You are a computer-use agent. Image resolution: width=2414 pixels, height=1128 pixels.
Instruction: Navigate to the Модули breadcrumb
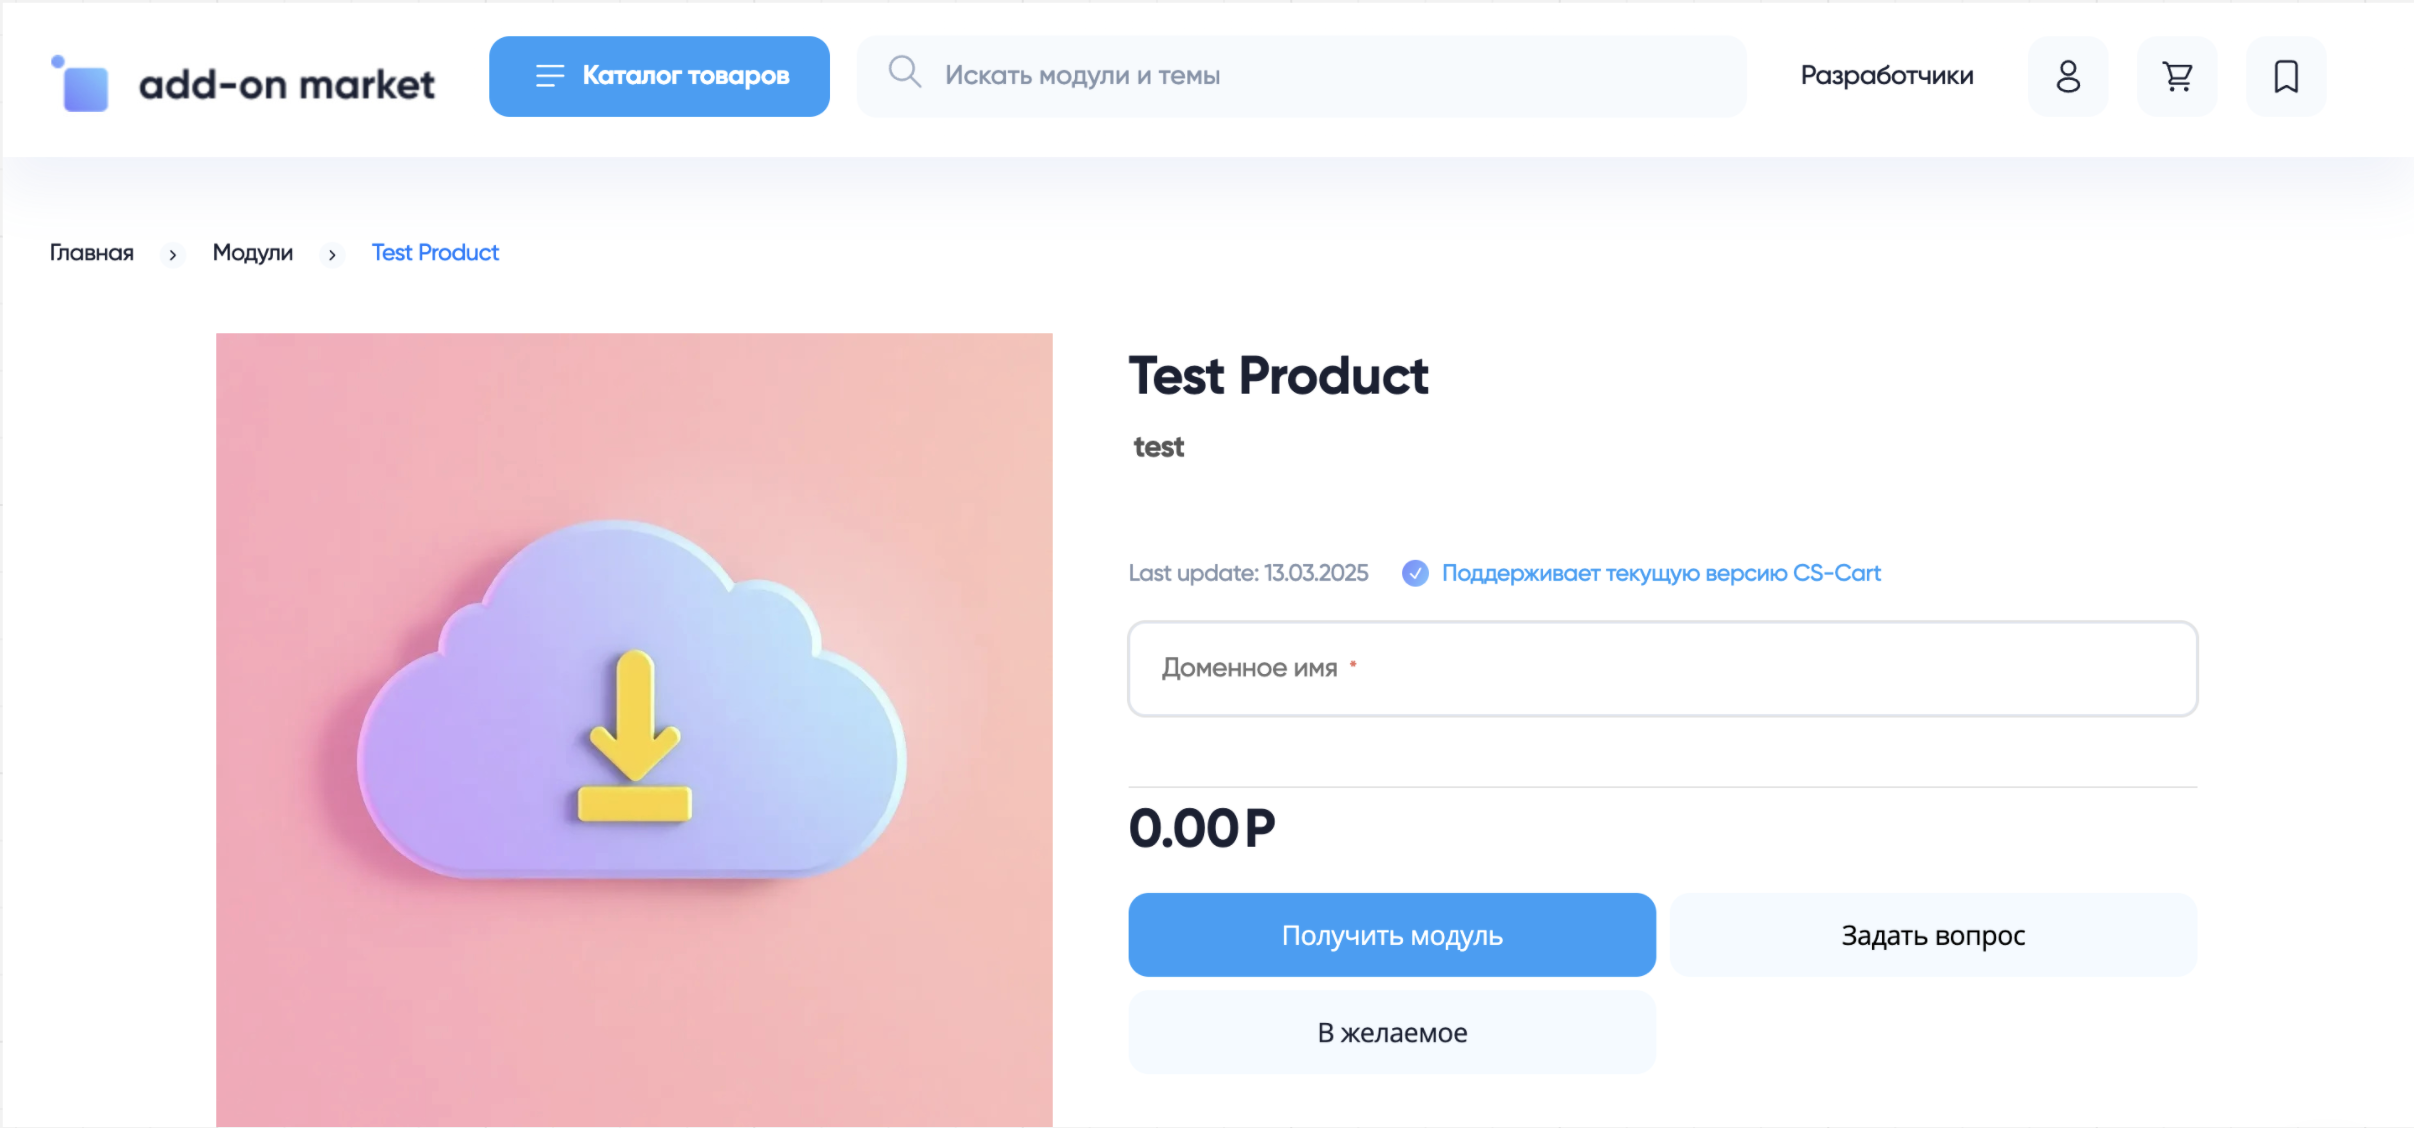tap(253, 253)
